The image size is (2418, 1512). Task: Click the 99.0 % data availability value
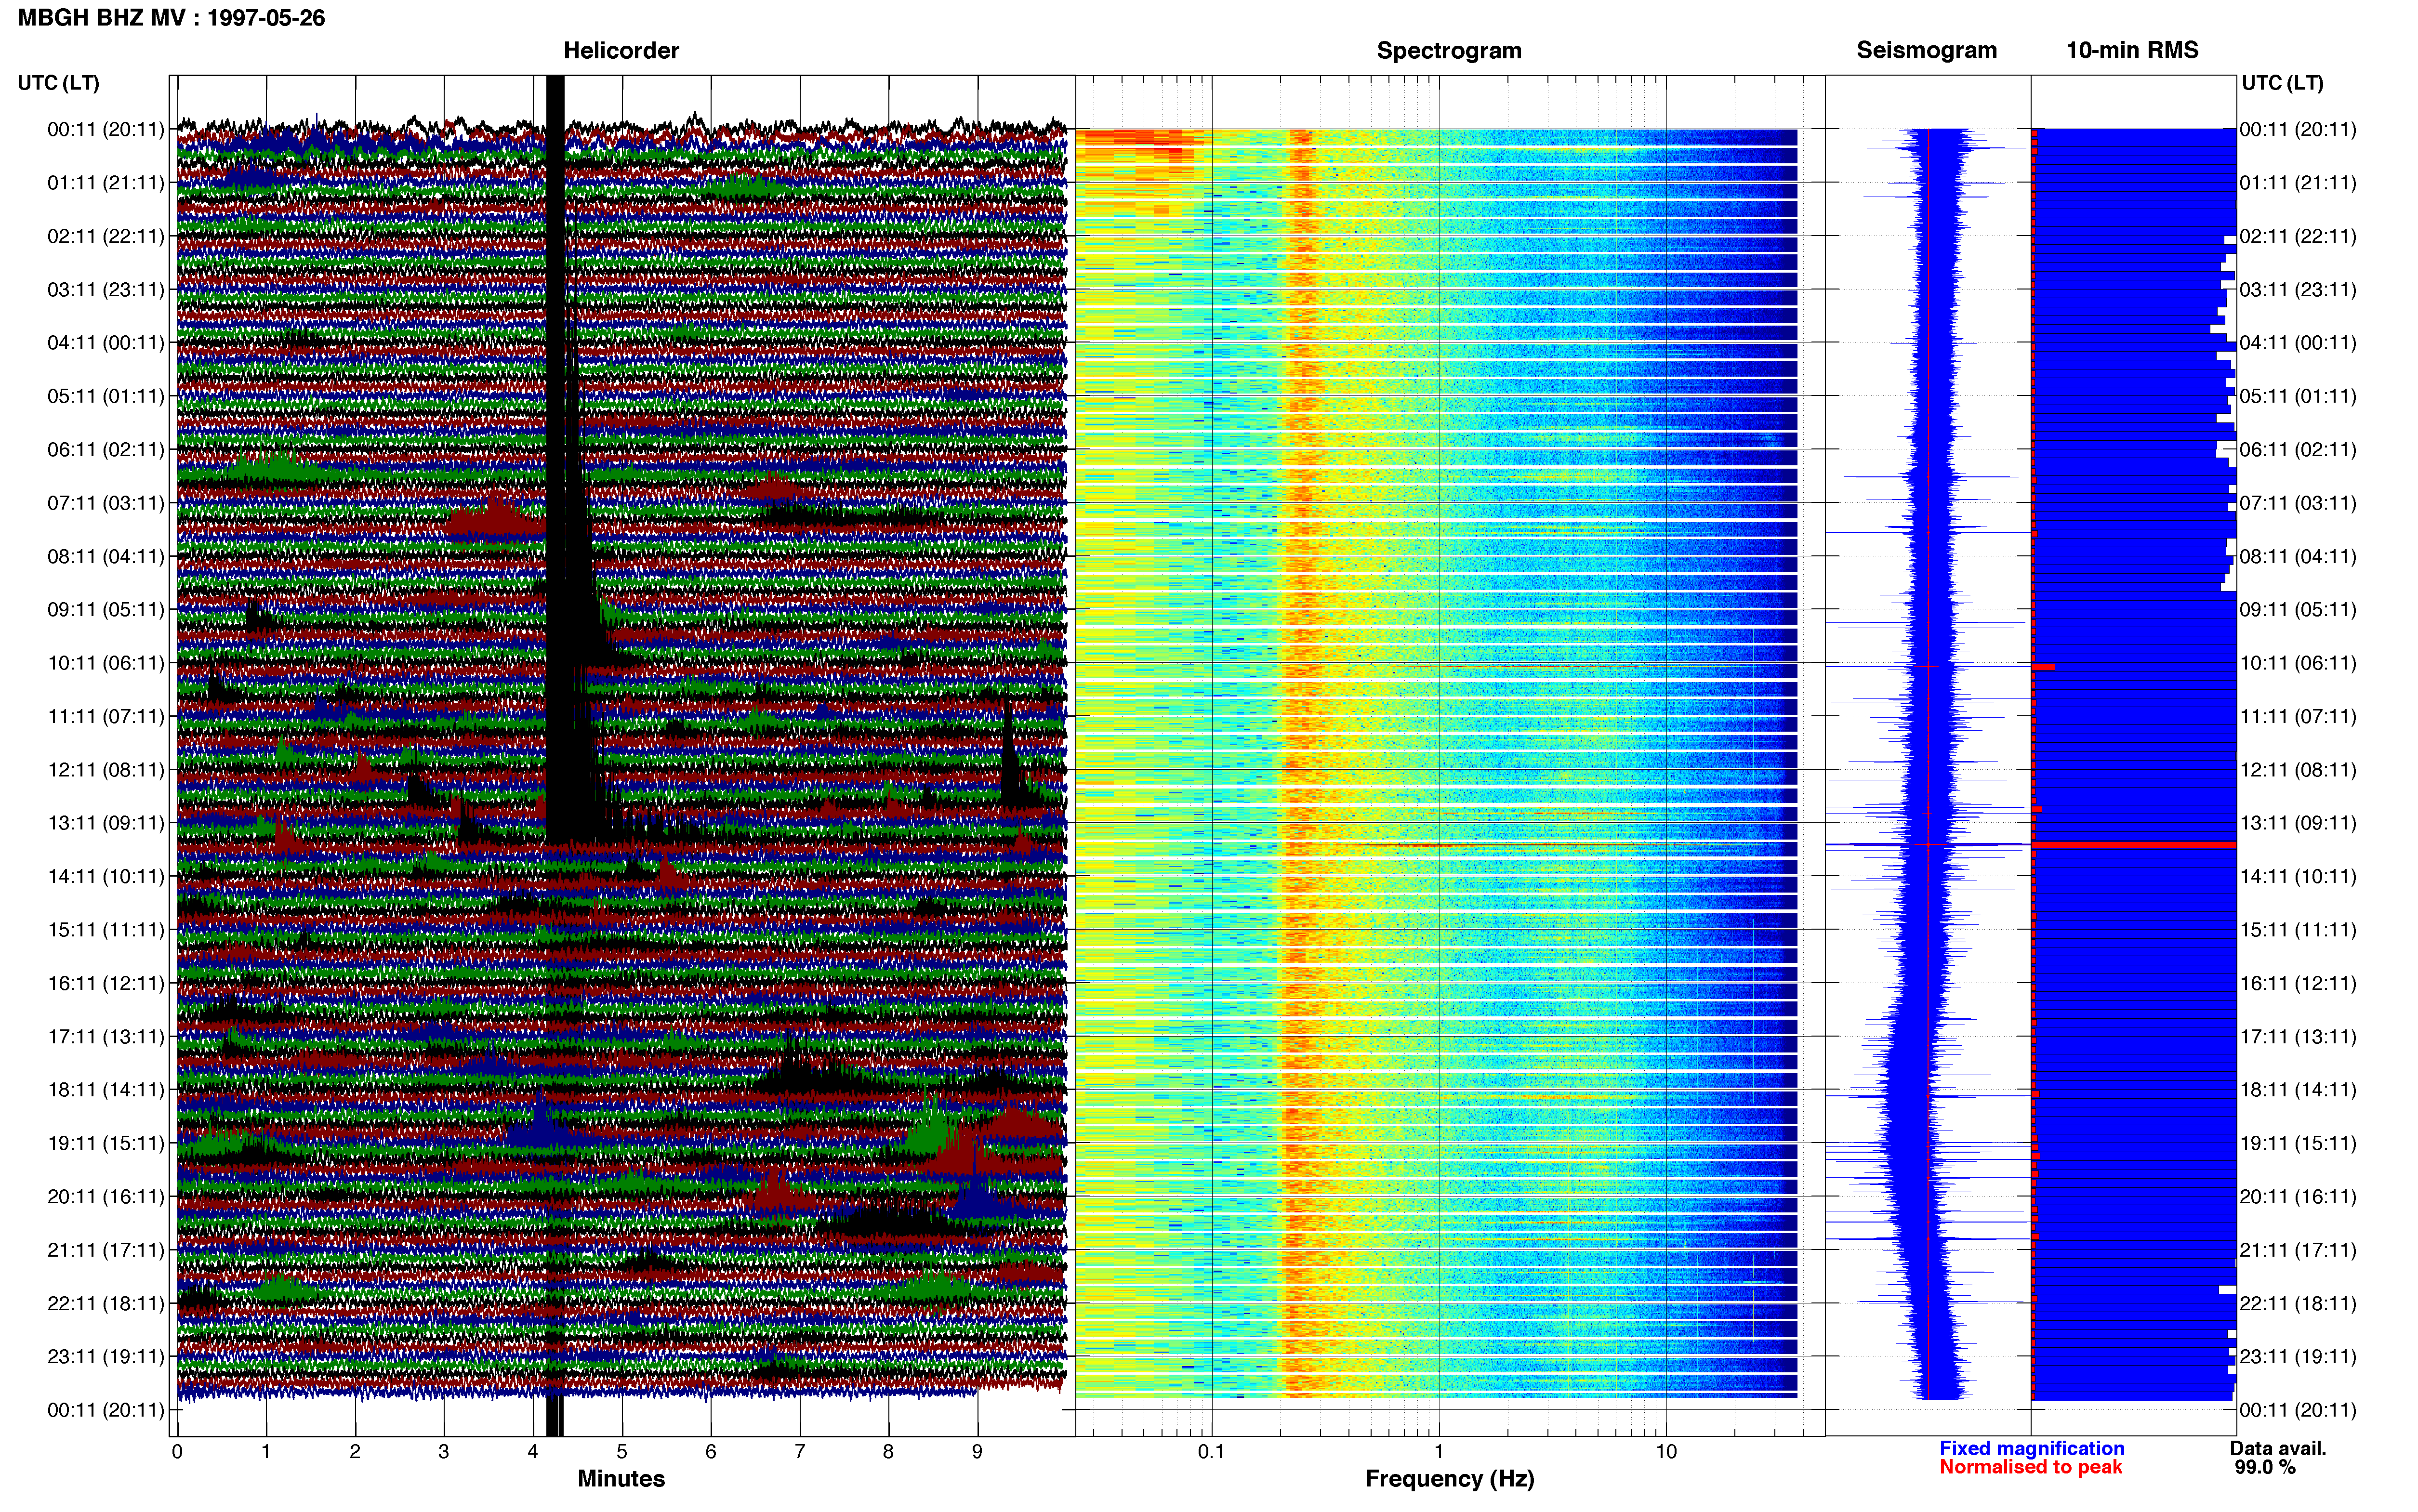[2265, 1468]
